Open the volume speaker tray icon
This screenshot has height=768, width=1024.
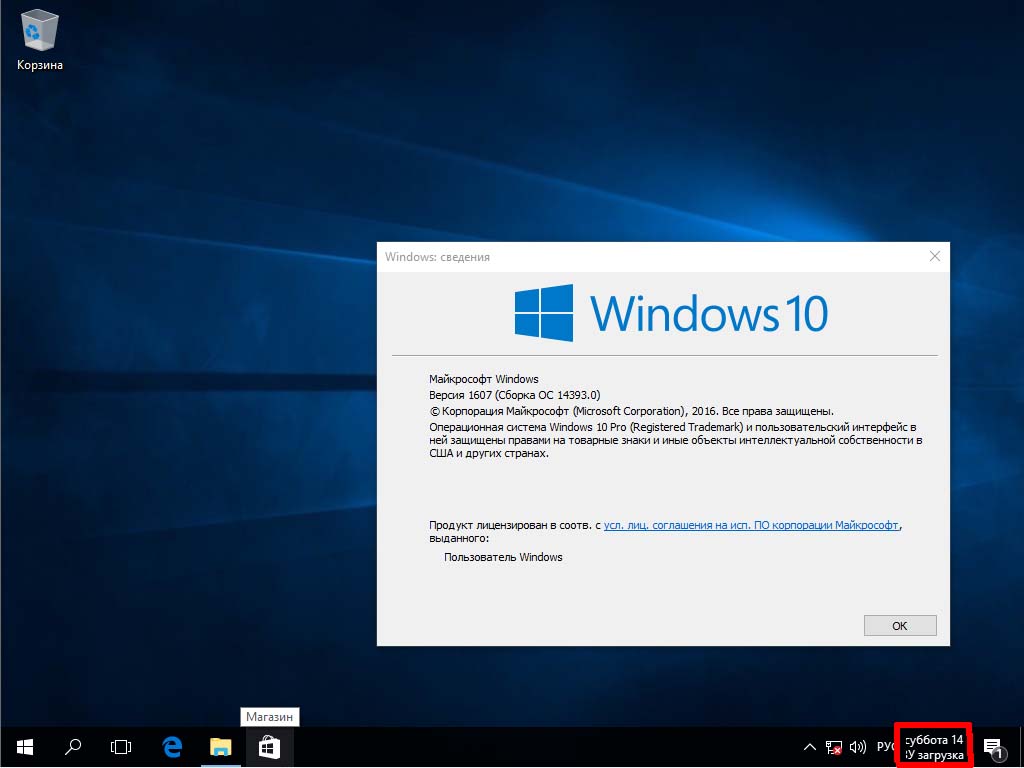[x=857, y=747]
